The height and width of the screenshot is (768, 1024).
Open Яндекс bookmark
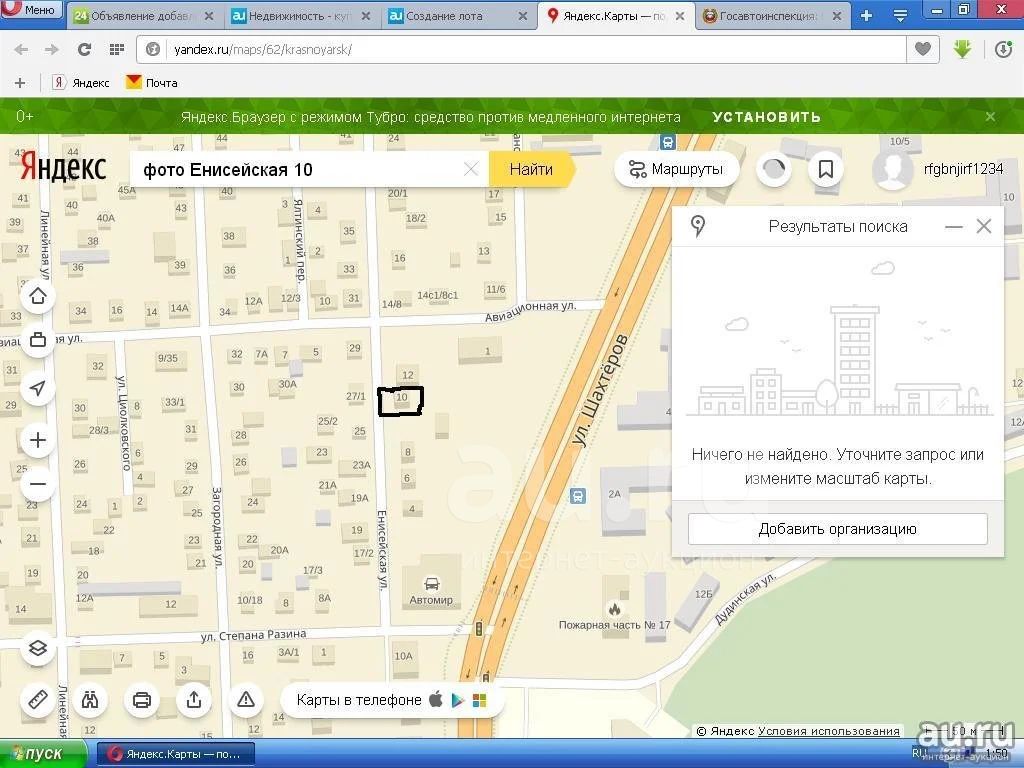click(81, 83)
